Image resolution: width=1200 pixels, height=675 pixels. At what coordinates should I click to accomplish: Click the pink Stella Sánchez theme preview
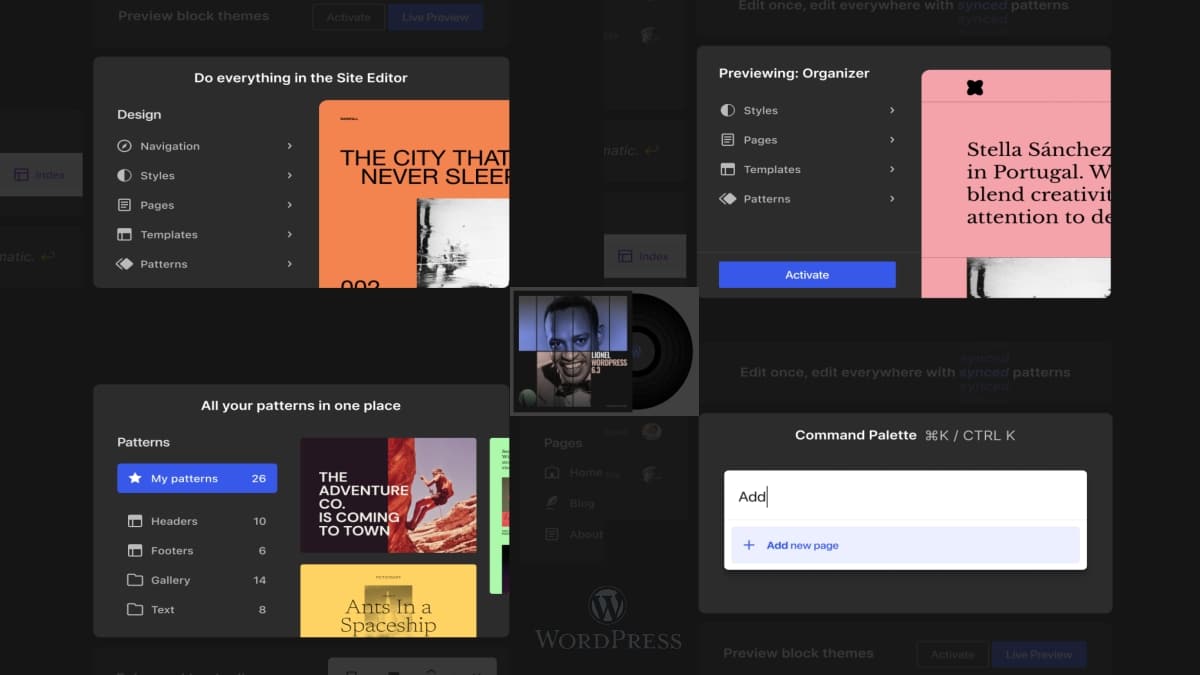1015,184
